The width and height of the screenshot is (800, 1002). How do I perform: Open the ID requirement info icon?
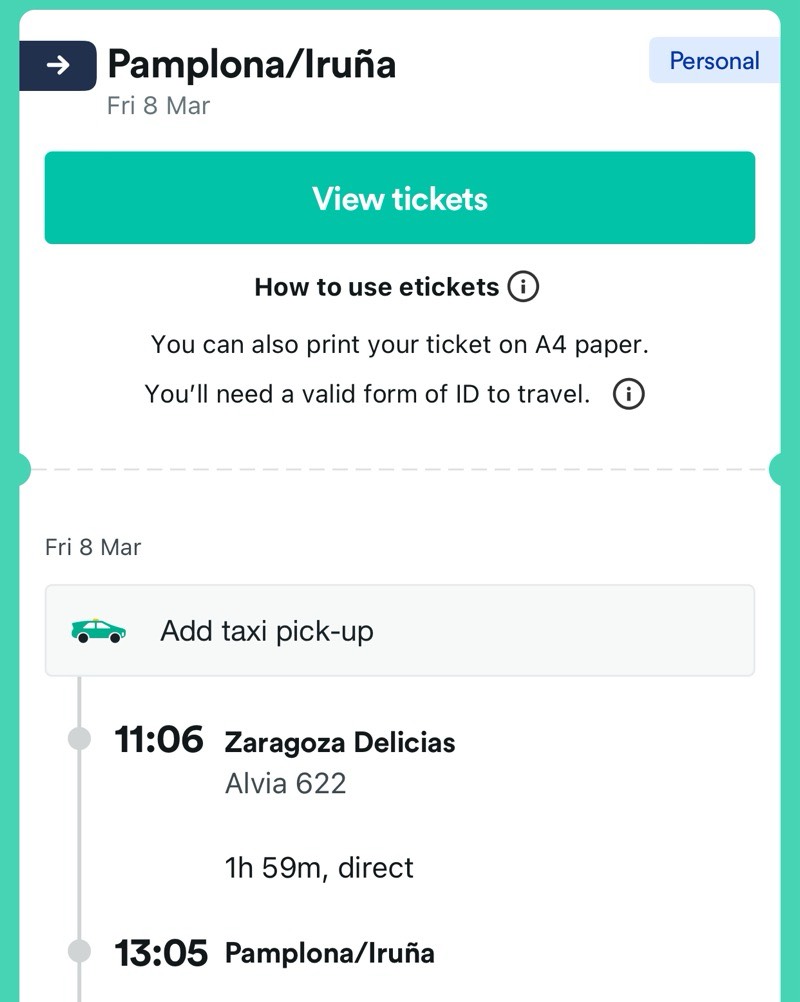coord(629,394)
